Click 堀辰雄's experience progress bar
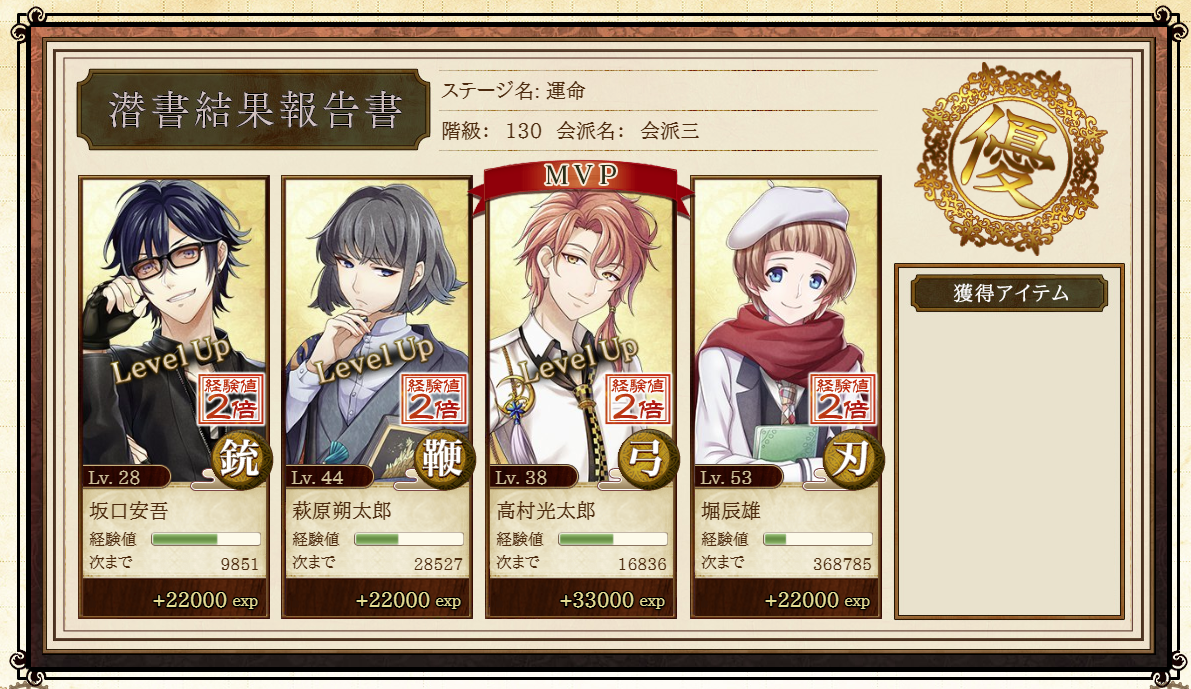1191x689 pixels. click(x=817, y=539)
